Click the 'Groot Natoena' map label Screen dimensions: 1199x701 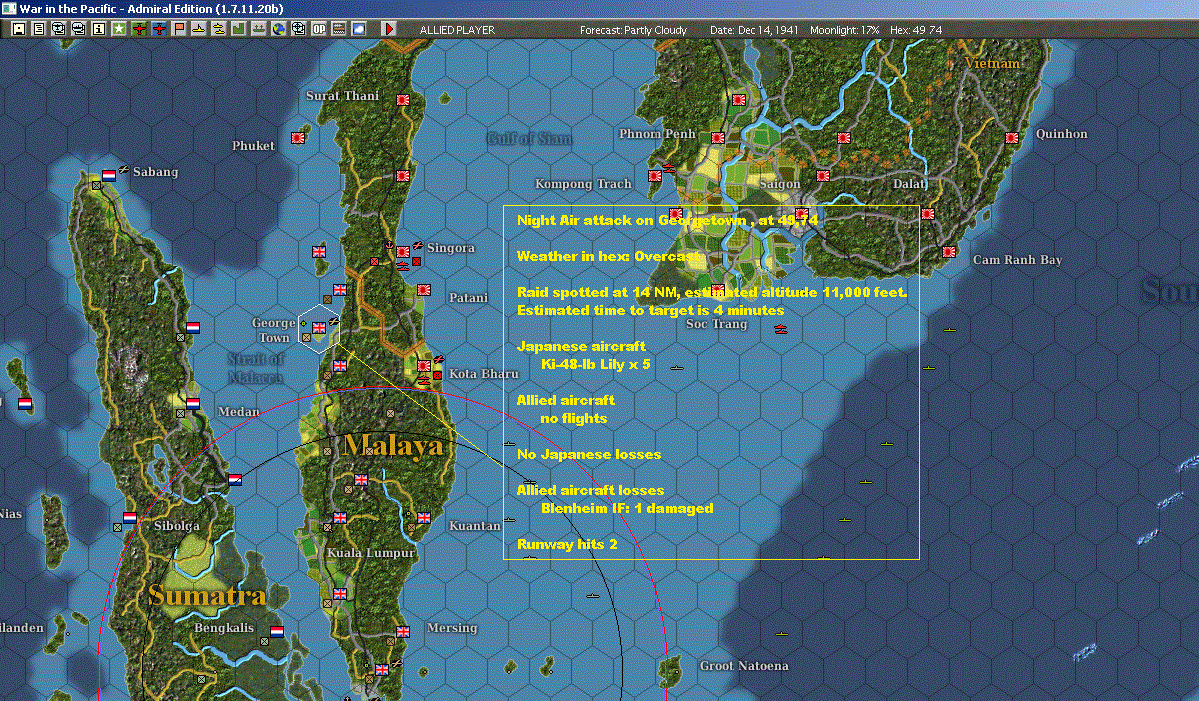click(744, 666)
